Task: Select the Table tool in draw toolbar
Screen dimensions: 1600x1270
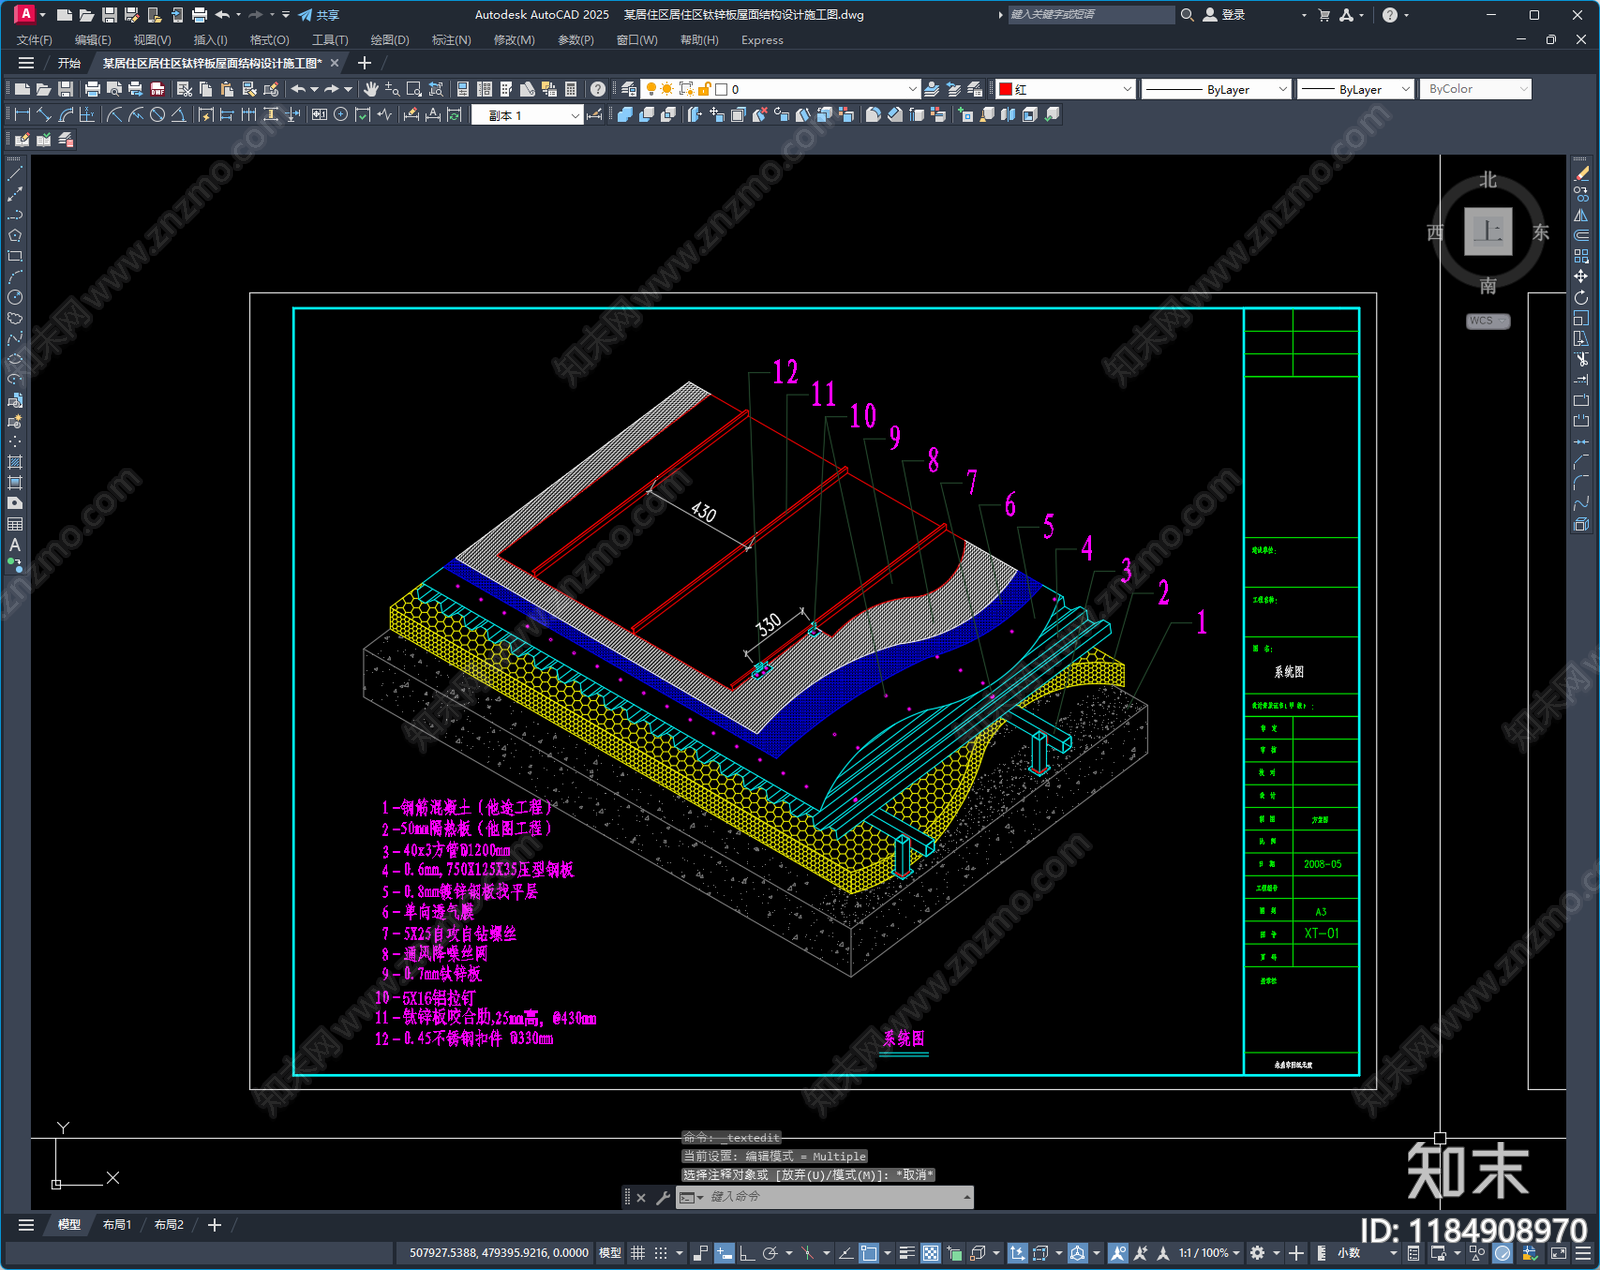Action: tap(15, 524)
